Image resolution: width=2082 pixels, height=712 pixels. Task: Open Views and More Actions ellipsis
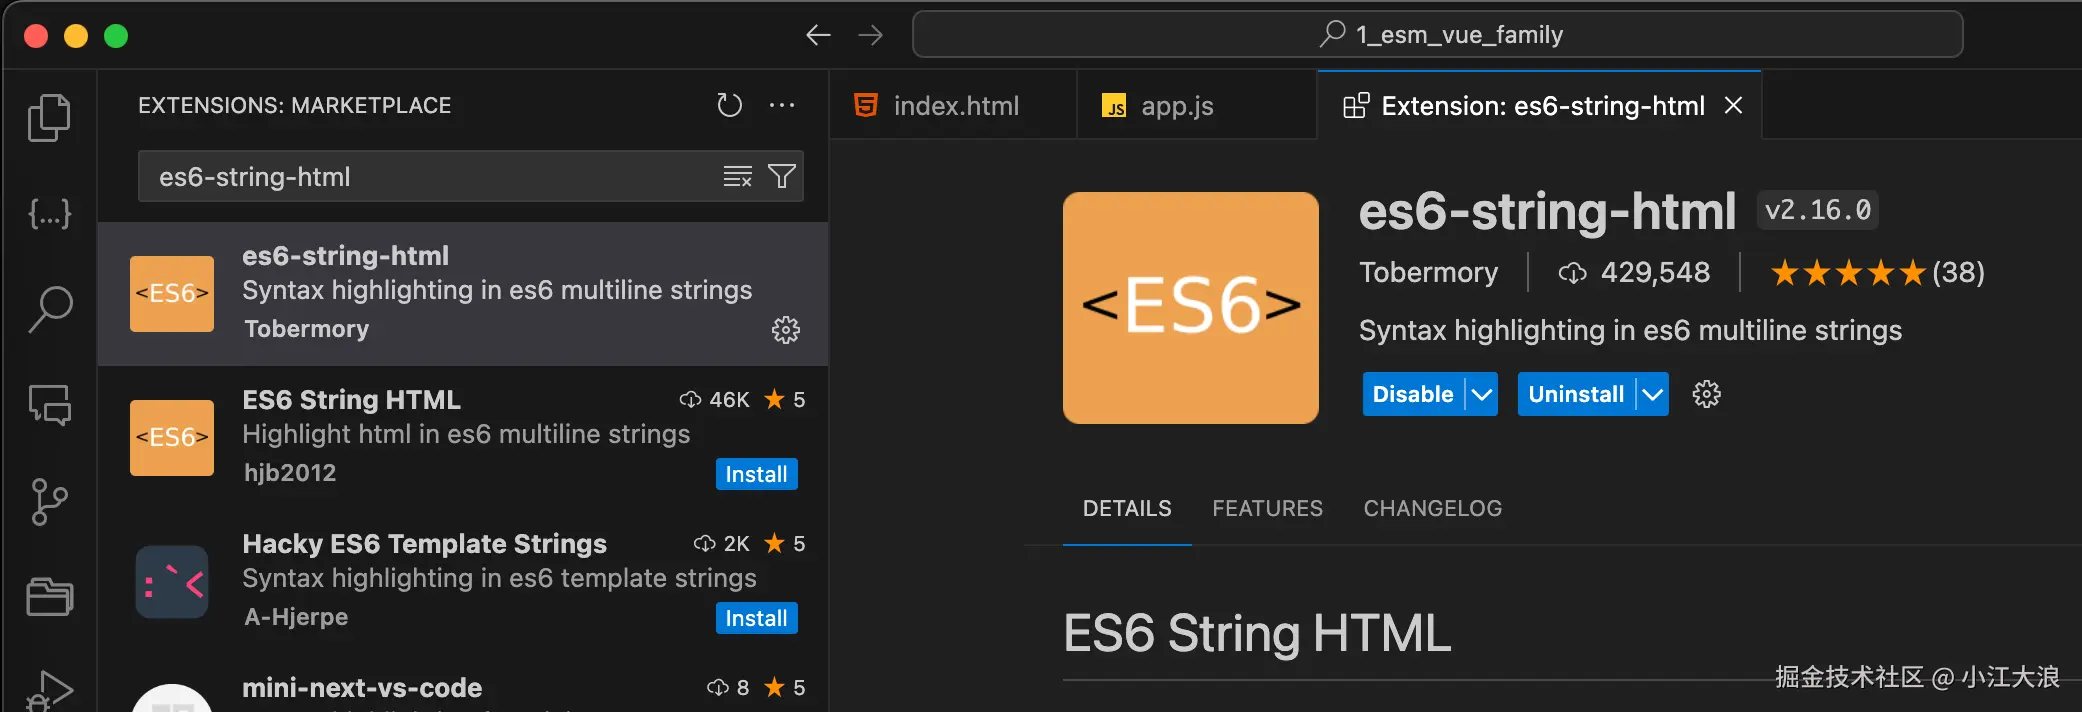pyautogui.click(x=782, y=105)
